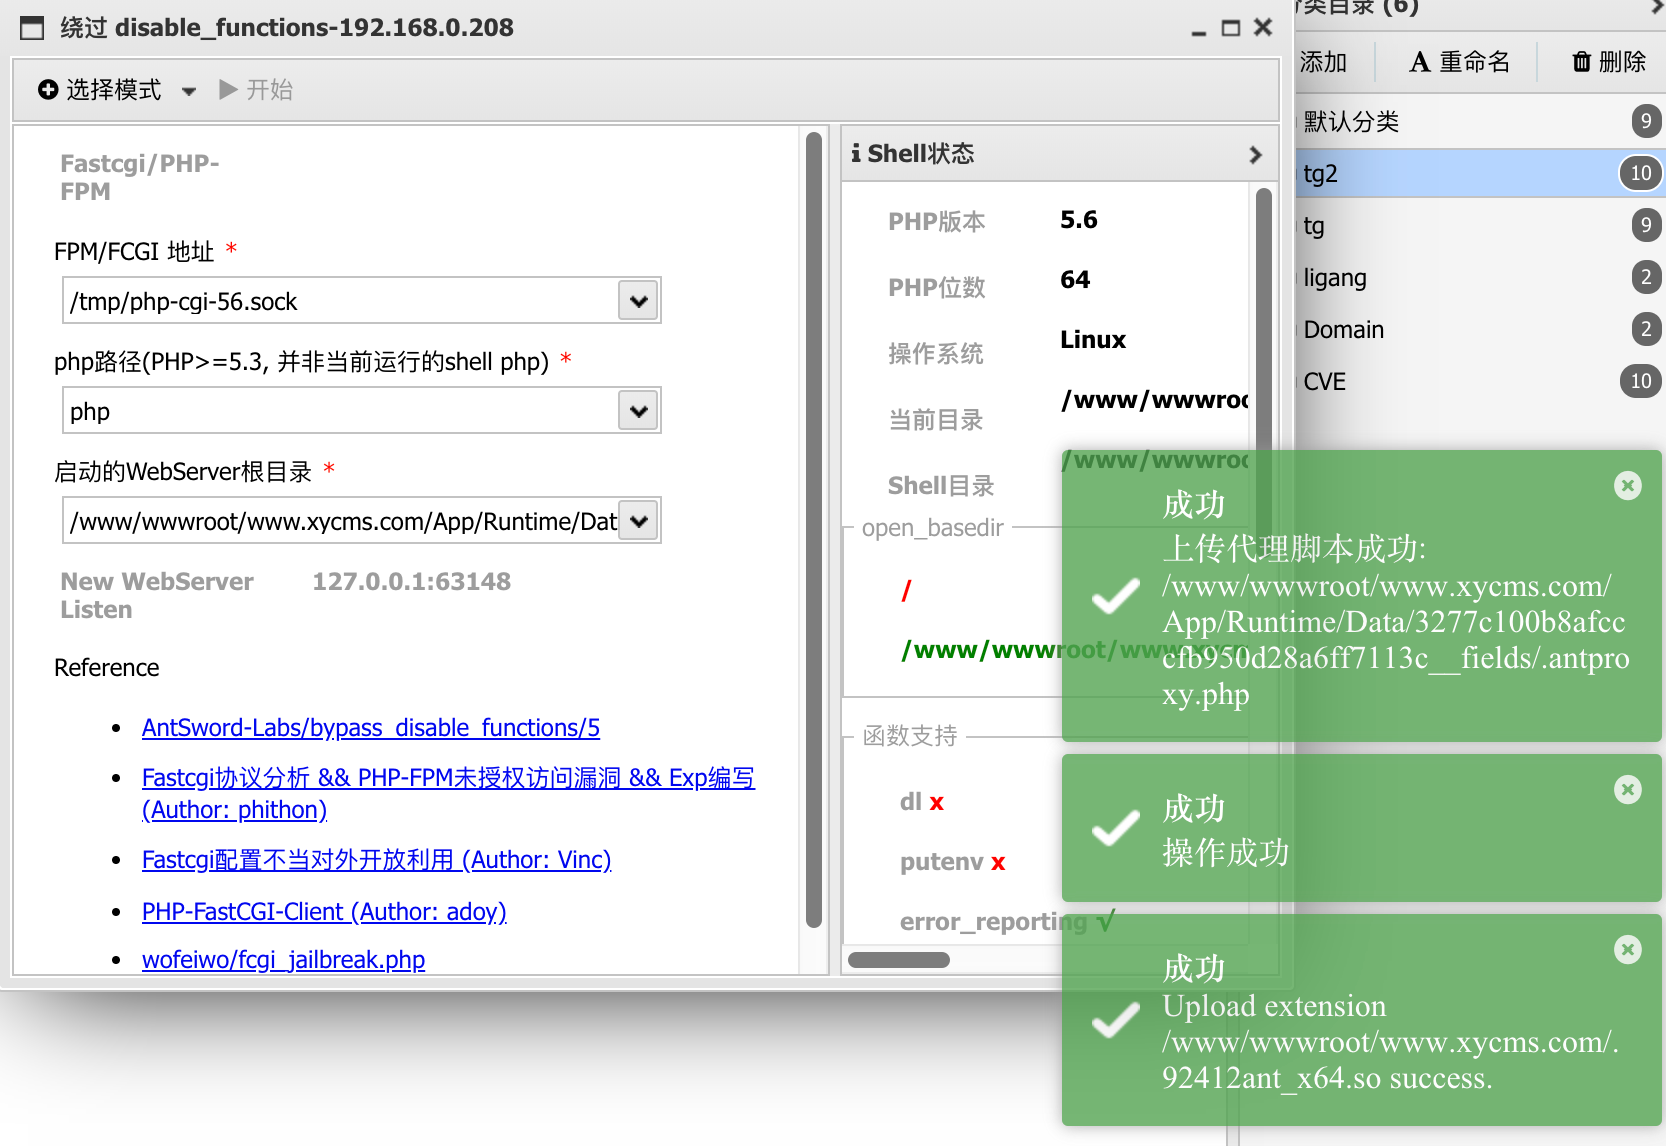
Task: Collapse the Shell状态 panel chevron
Action: (1255, 155)
